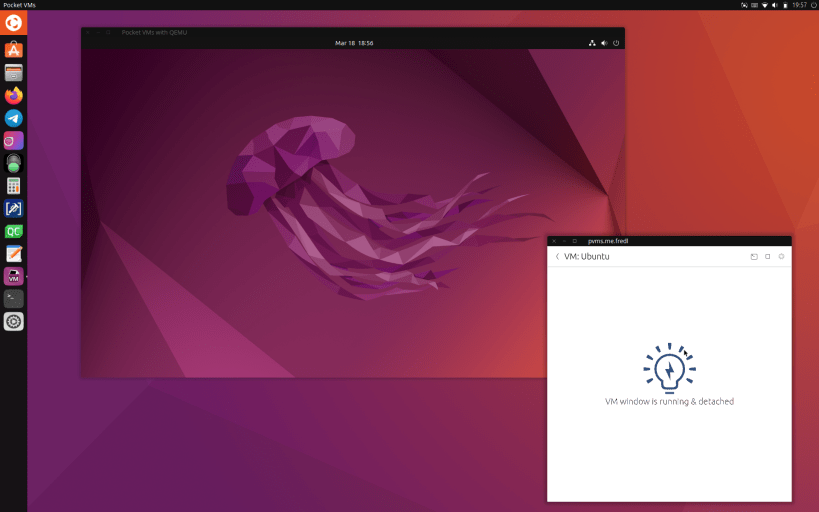Open the Notes app in dock
819x512 pixels.
[14, 254]
